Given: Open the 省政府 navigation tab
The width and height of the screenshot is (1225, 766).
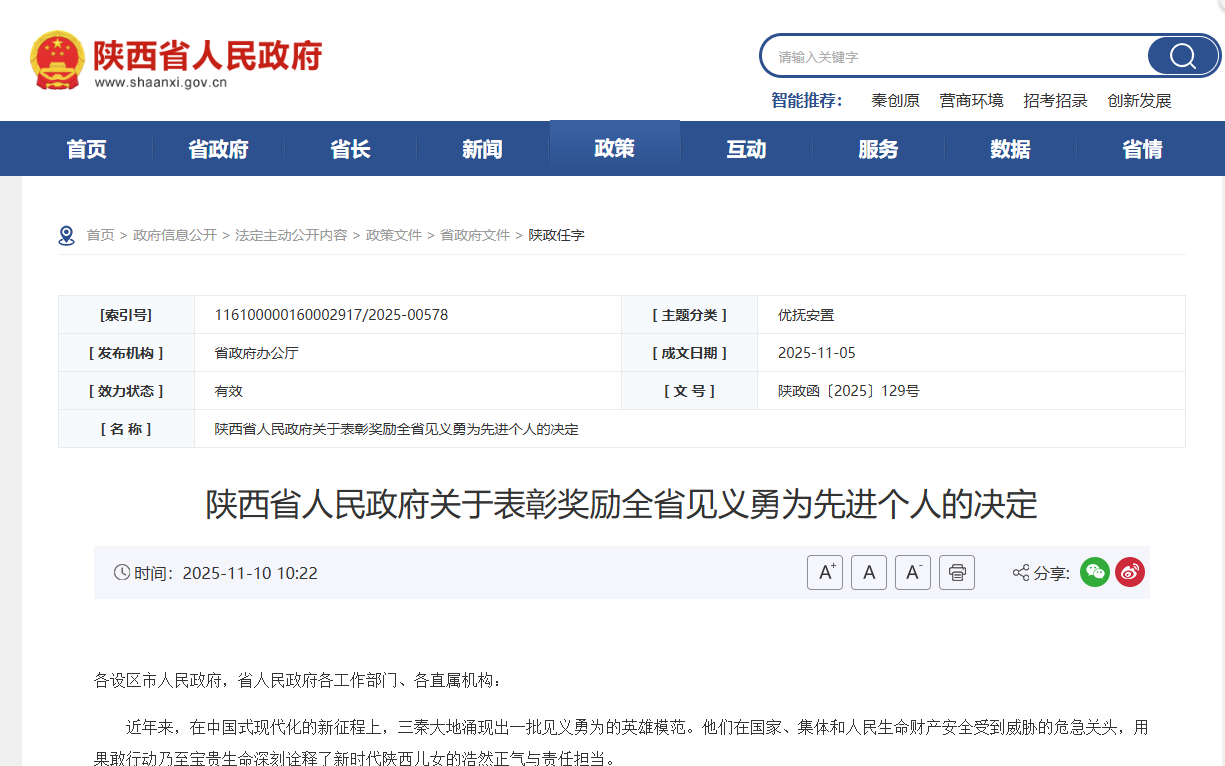Looking at the screenshot, I should pyautogui.click(x=218, y=149).
